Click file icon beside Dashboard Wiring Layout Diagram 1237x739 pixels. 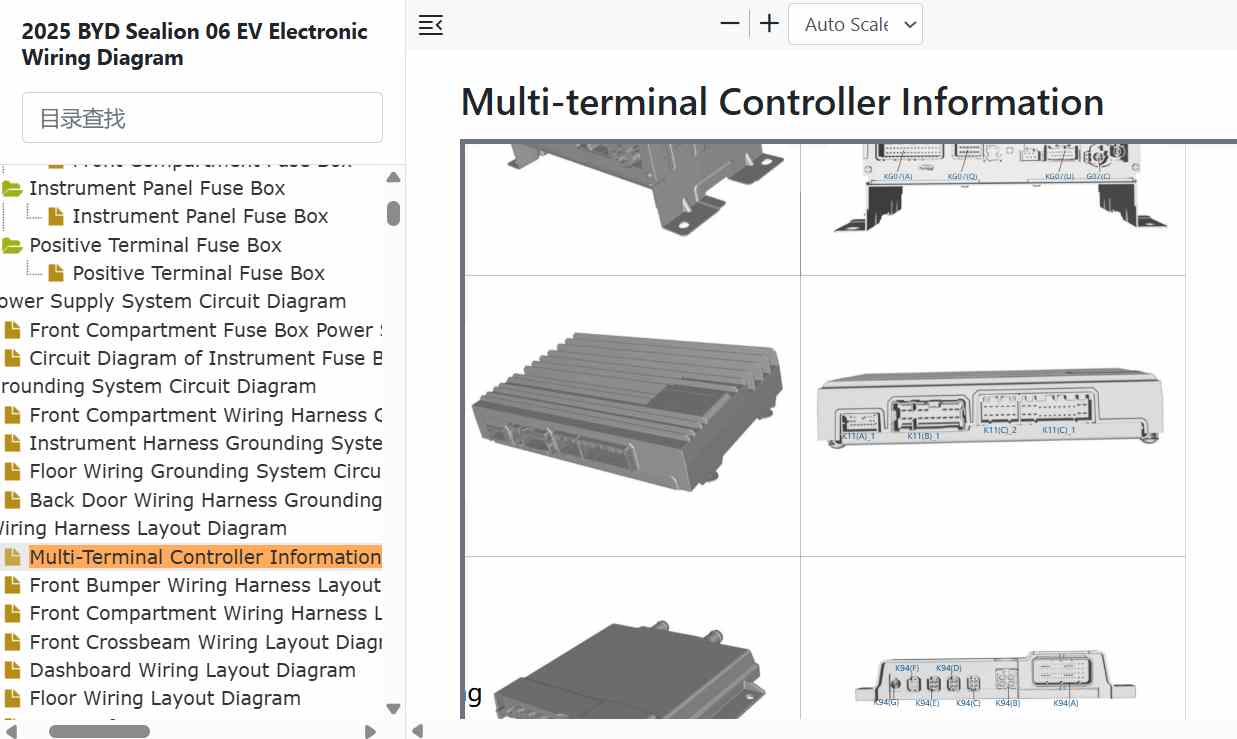click(x=12, y=670)
